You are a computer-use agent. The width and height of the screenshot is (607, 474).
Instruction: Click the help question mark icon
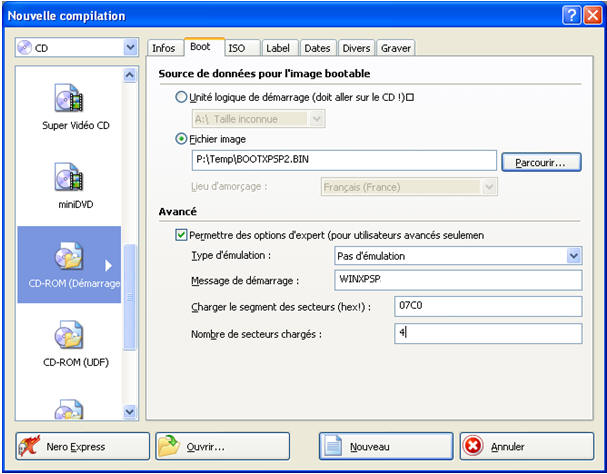click(571, 16)
